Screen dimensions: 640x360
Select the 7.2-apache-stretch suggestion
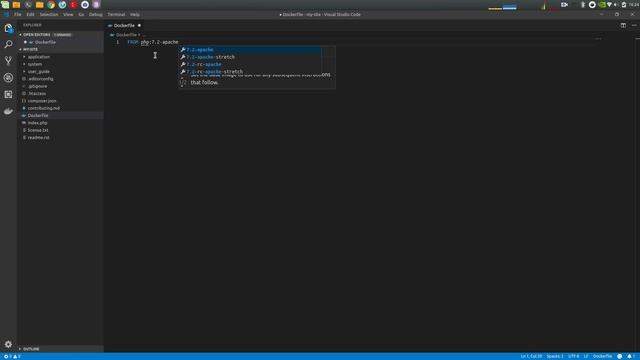(250, 57)
